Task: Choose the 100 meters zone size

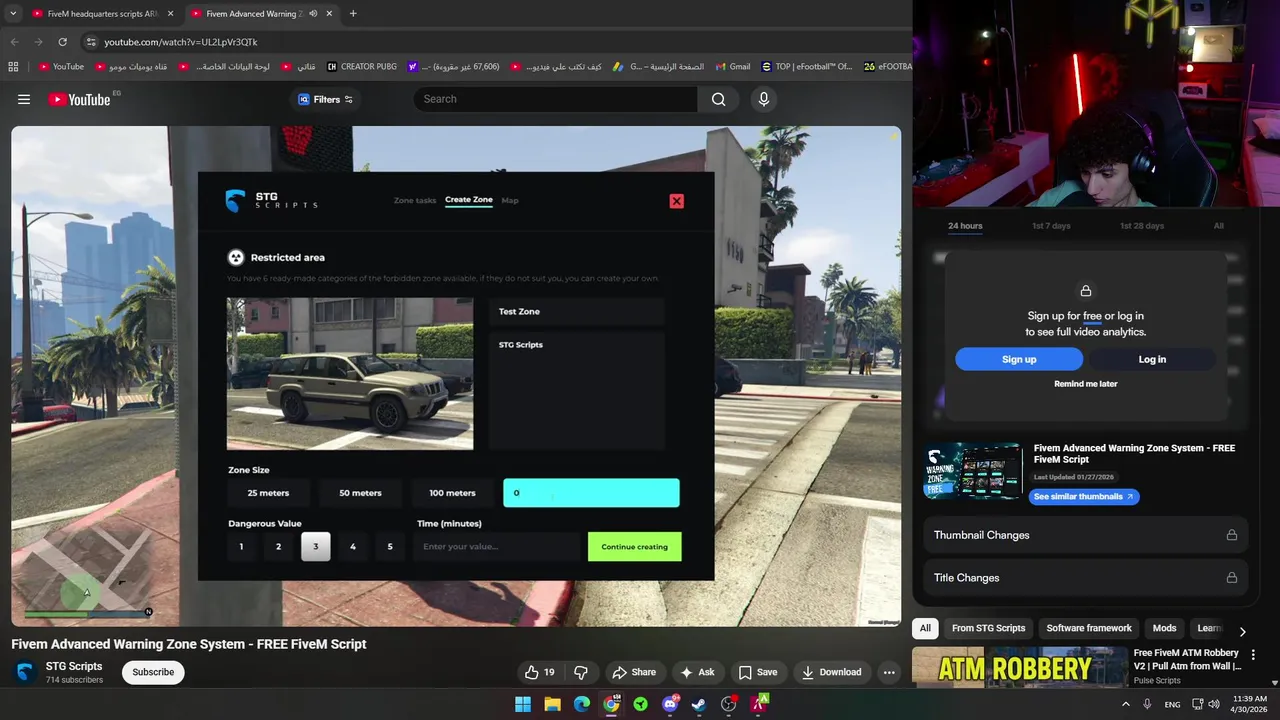Action: 452,493
